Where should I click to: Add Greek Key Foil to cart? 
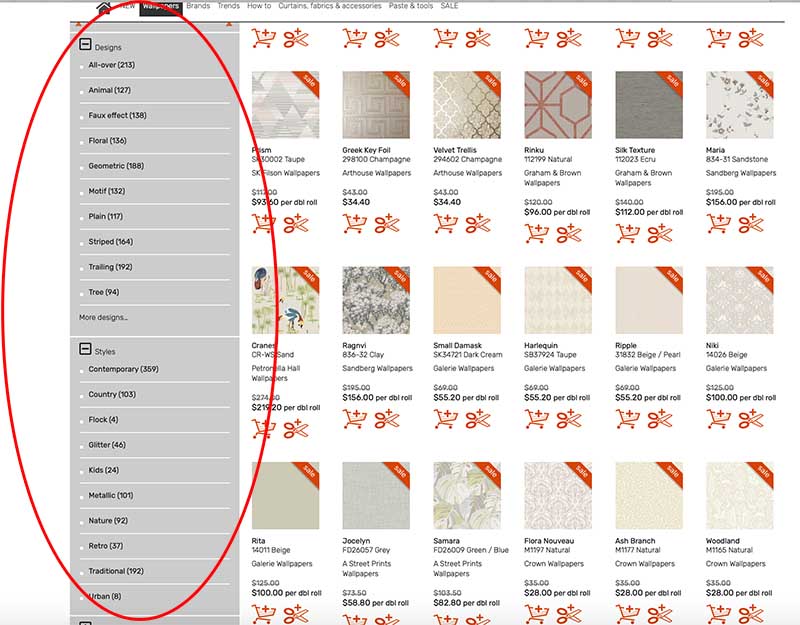click(x=355, y=224)
